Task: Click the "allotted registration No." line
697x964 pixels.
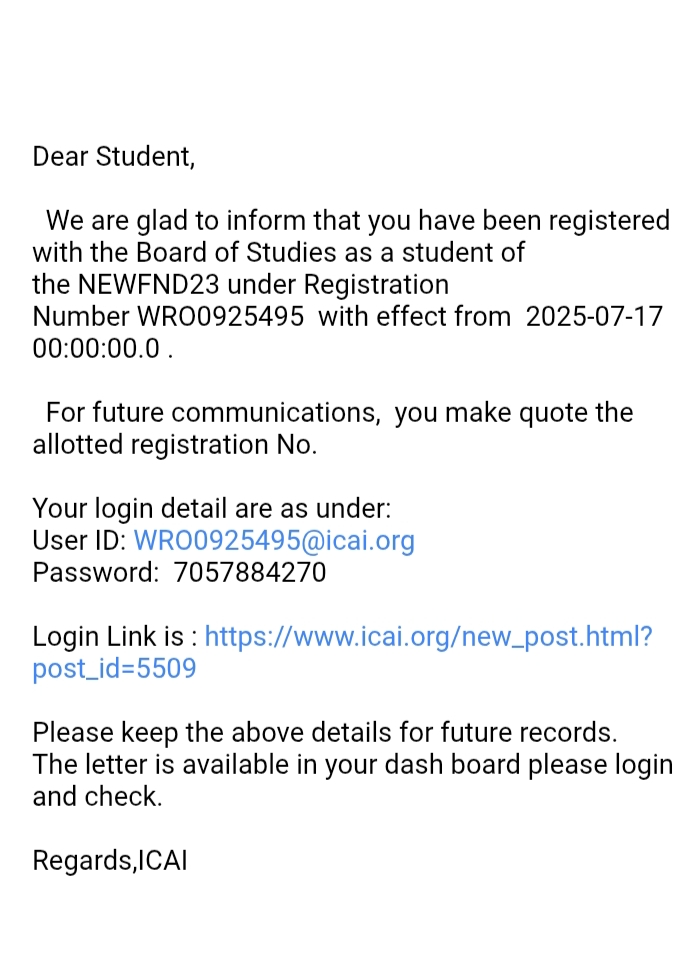Action: tap(174, 445)
